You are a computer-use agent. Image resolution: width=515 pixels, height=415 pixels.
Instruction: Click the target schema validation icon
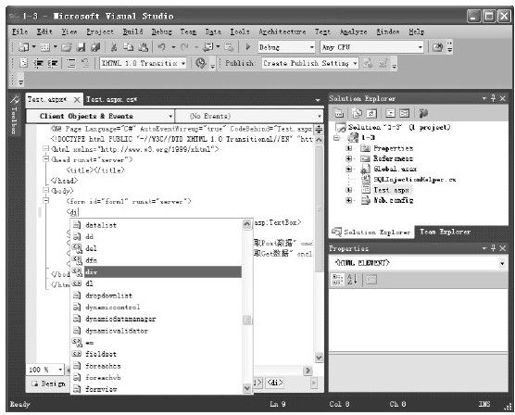pyautogui.click(x=201, y=63)
